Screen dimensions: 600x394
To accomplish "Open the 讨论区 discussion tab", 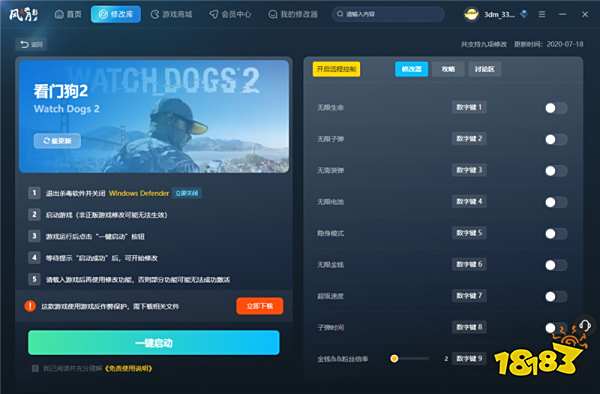I will click(484, 69).
